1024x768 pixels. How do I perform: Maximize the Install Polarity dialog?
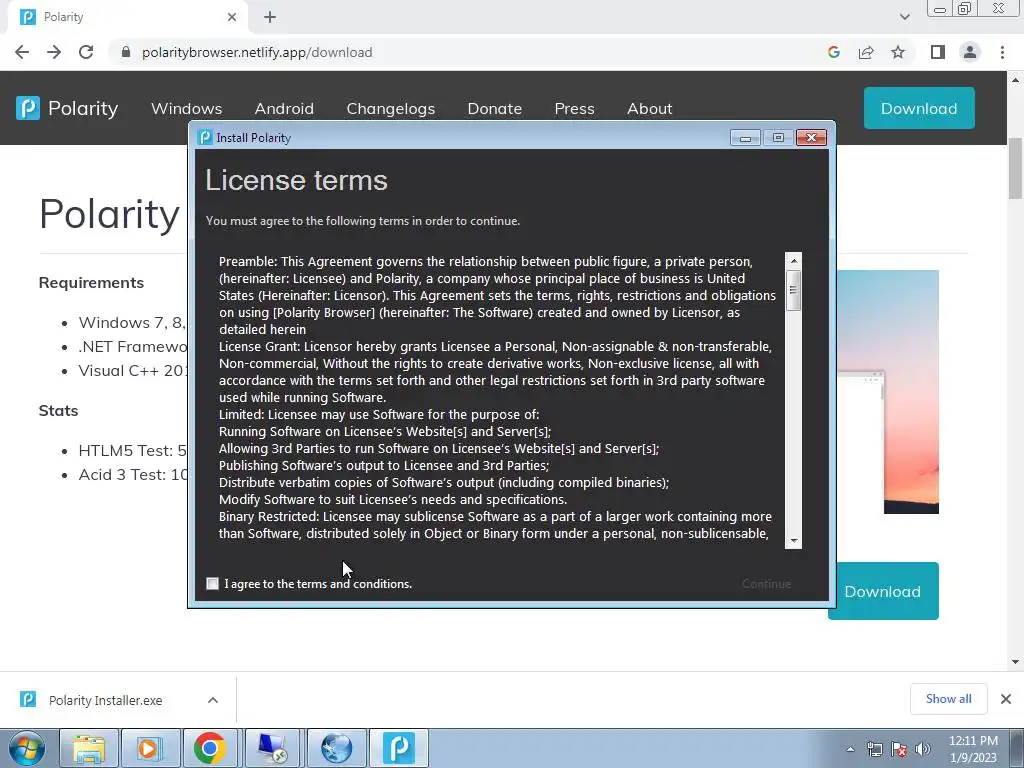point(778,137)
